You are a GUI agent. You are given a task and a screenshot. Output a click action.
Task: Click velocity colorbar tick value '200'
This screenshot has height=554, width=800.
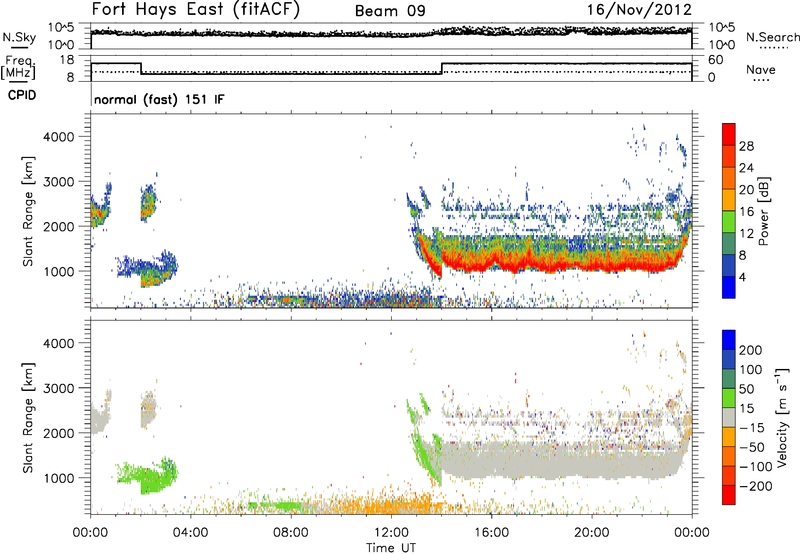tap(751, 350)
